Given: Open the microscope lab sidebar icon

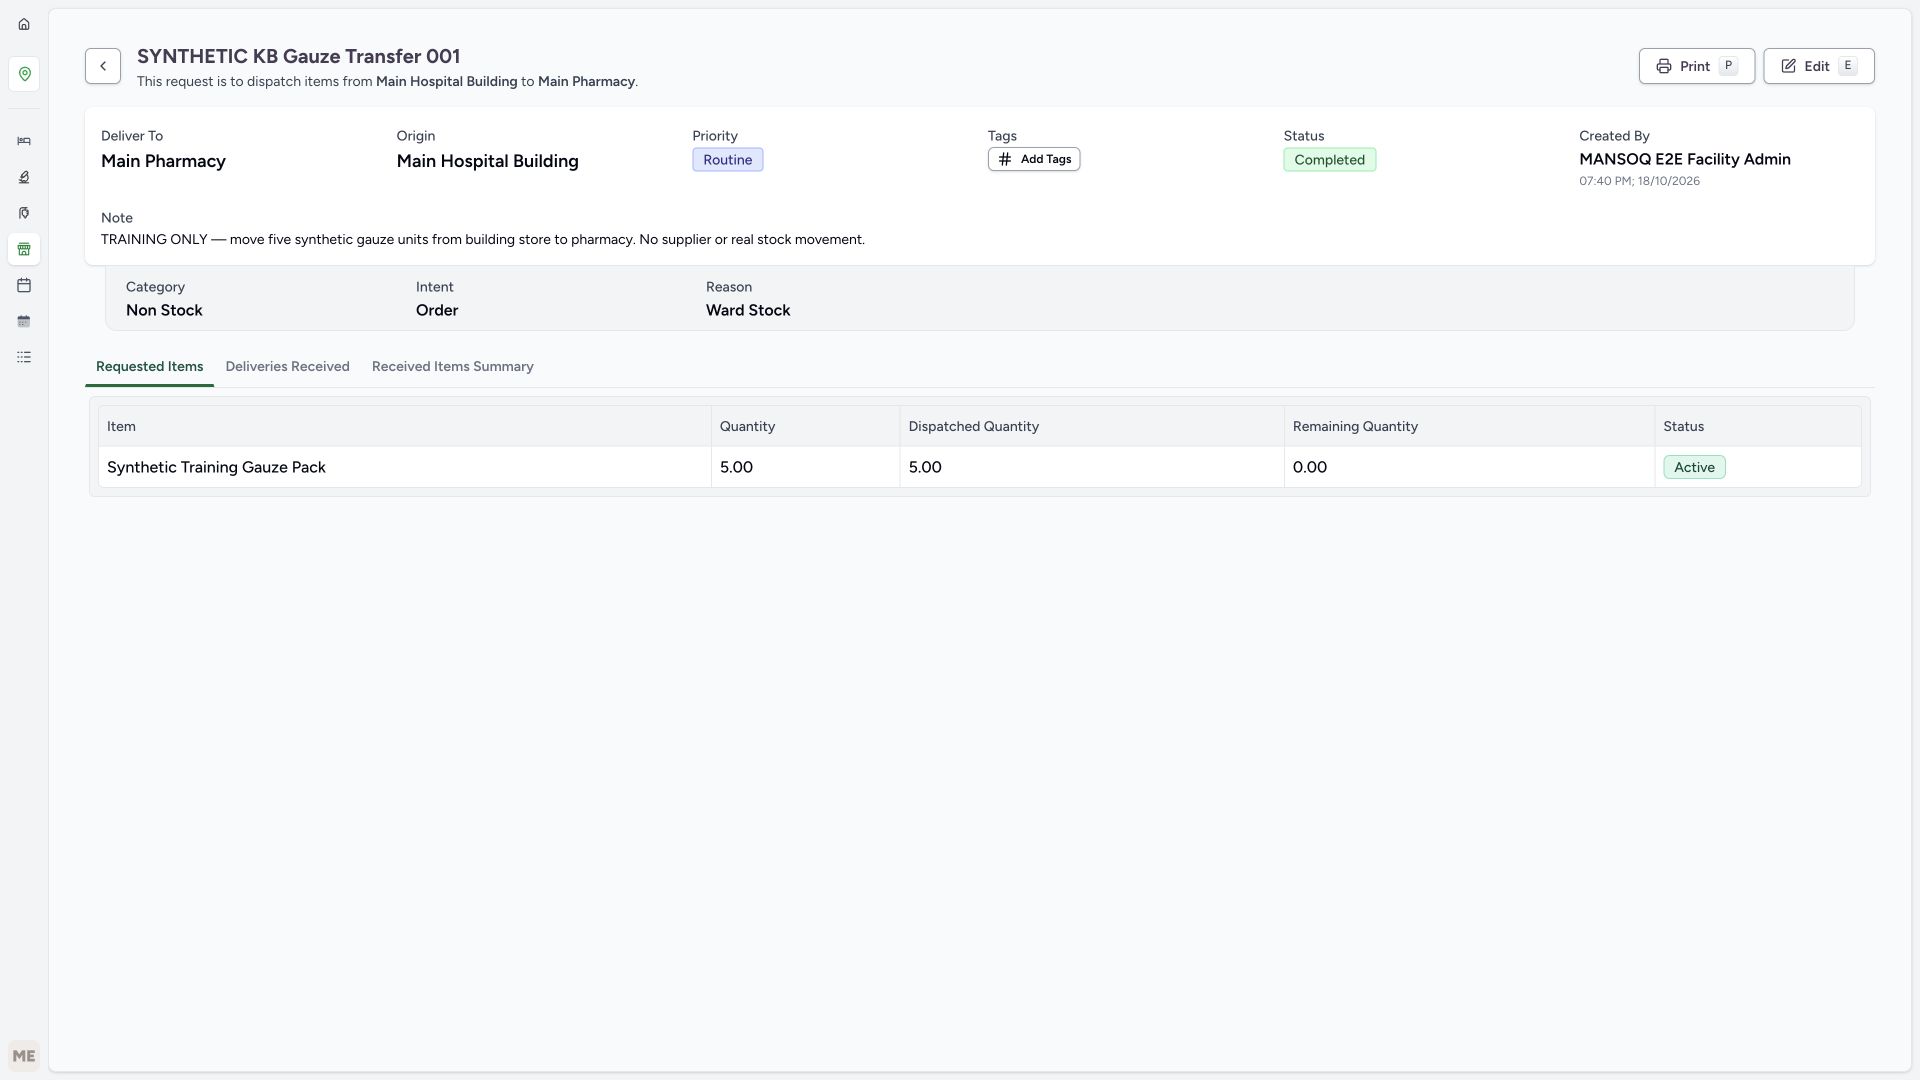Looking at the screenshot, I should coord(24,177).
